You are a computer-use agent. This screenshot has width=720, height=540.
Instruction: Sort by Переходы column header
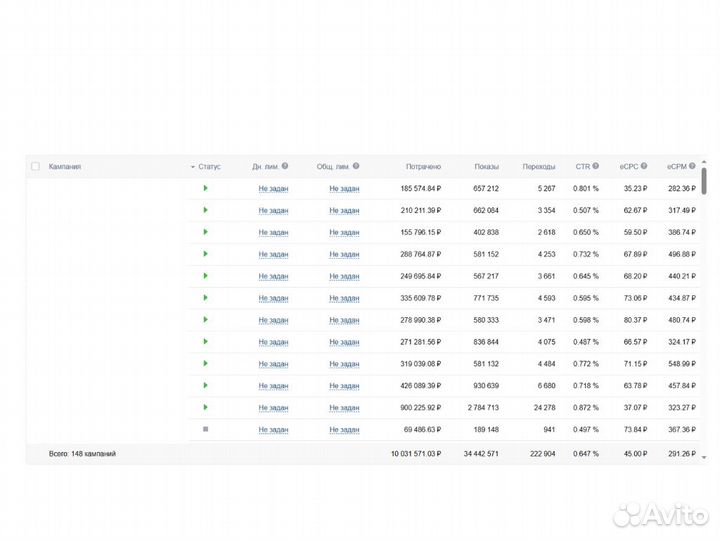(x=538, y=167)
